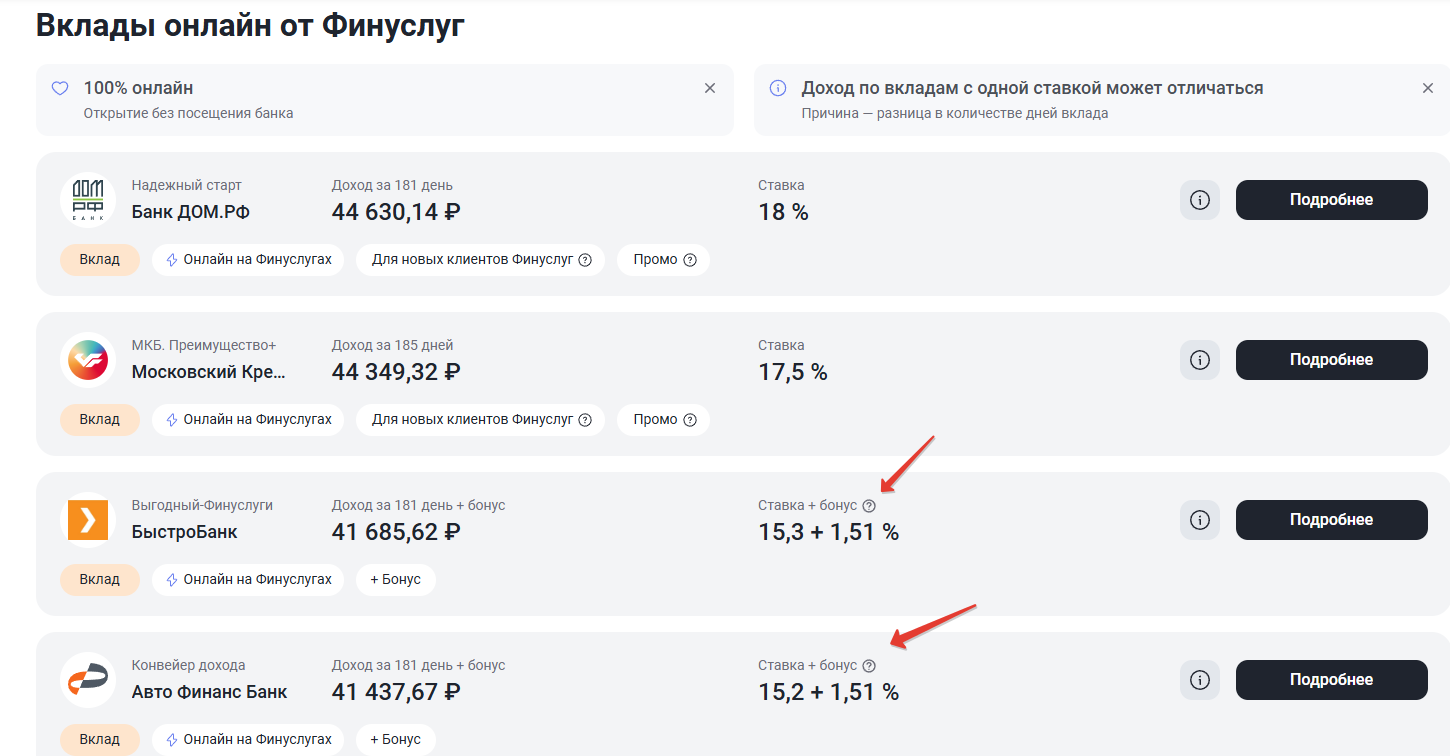1450x756 pixels.
Task: Click the Московский Кредитный Банк logo
Action: [88, 360]
